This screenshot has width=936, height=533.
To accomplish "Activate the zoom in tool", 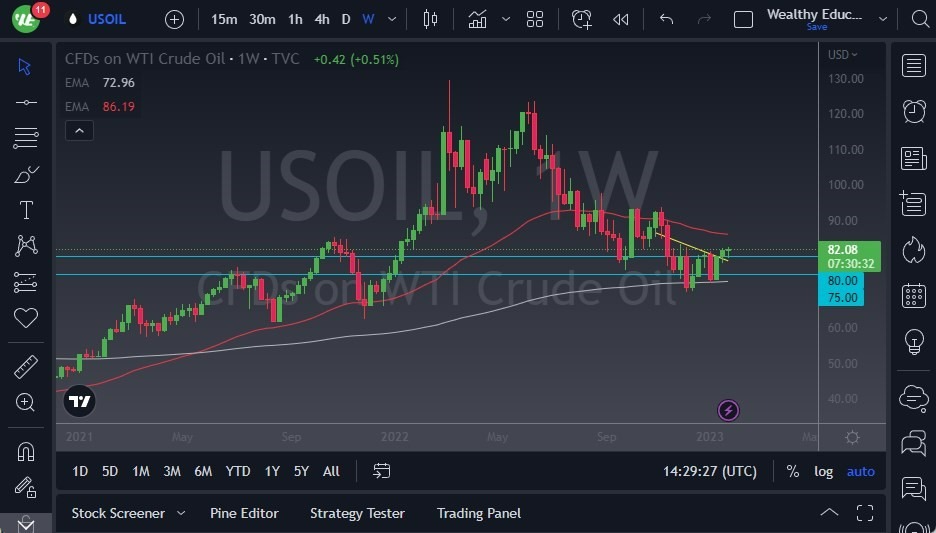I will (x=26, y=402).
